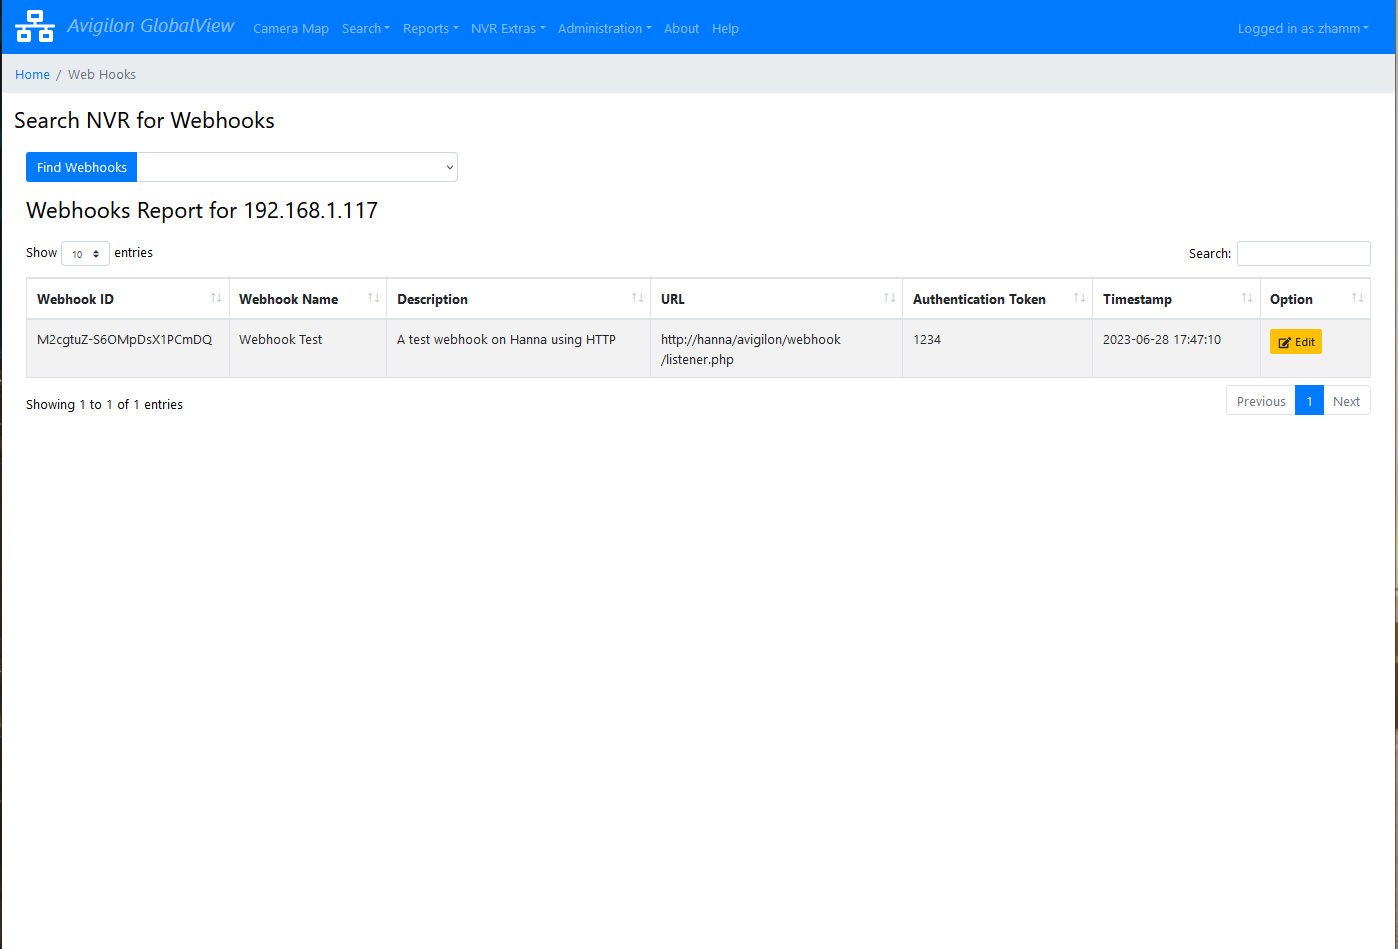1398x949 pixels.
Task: Expand the Administration menu
Action: tap(605, 28)
